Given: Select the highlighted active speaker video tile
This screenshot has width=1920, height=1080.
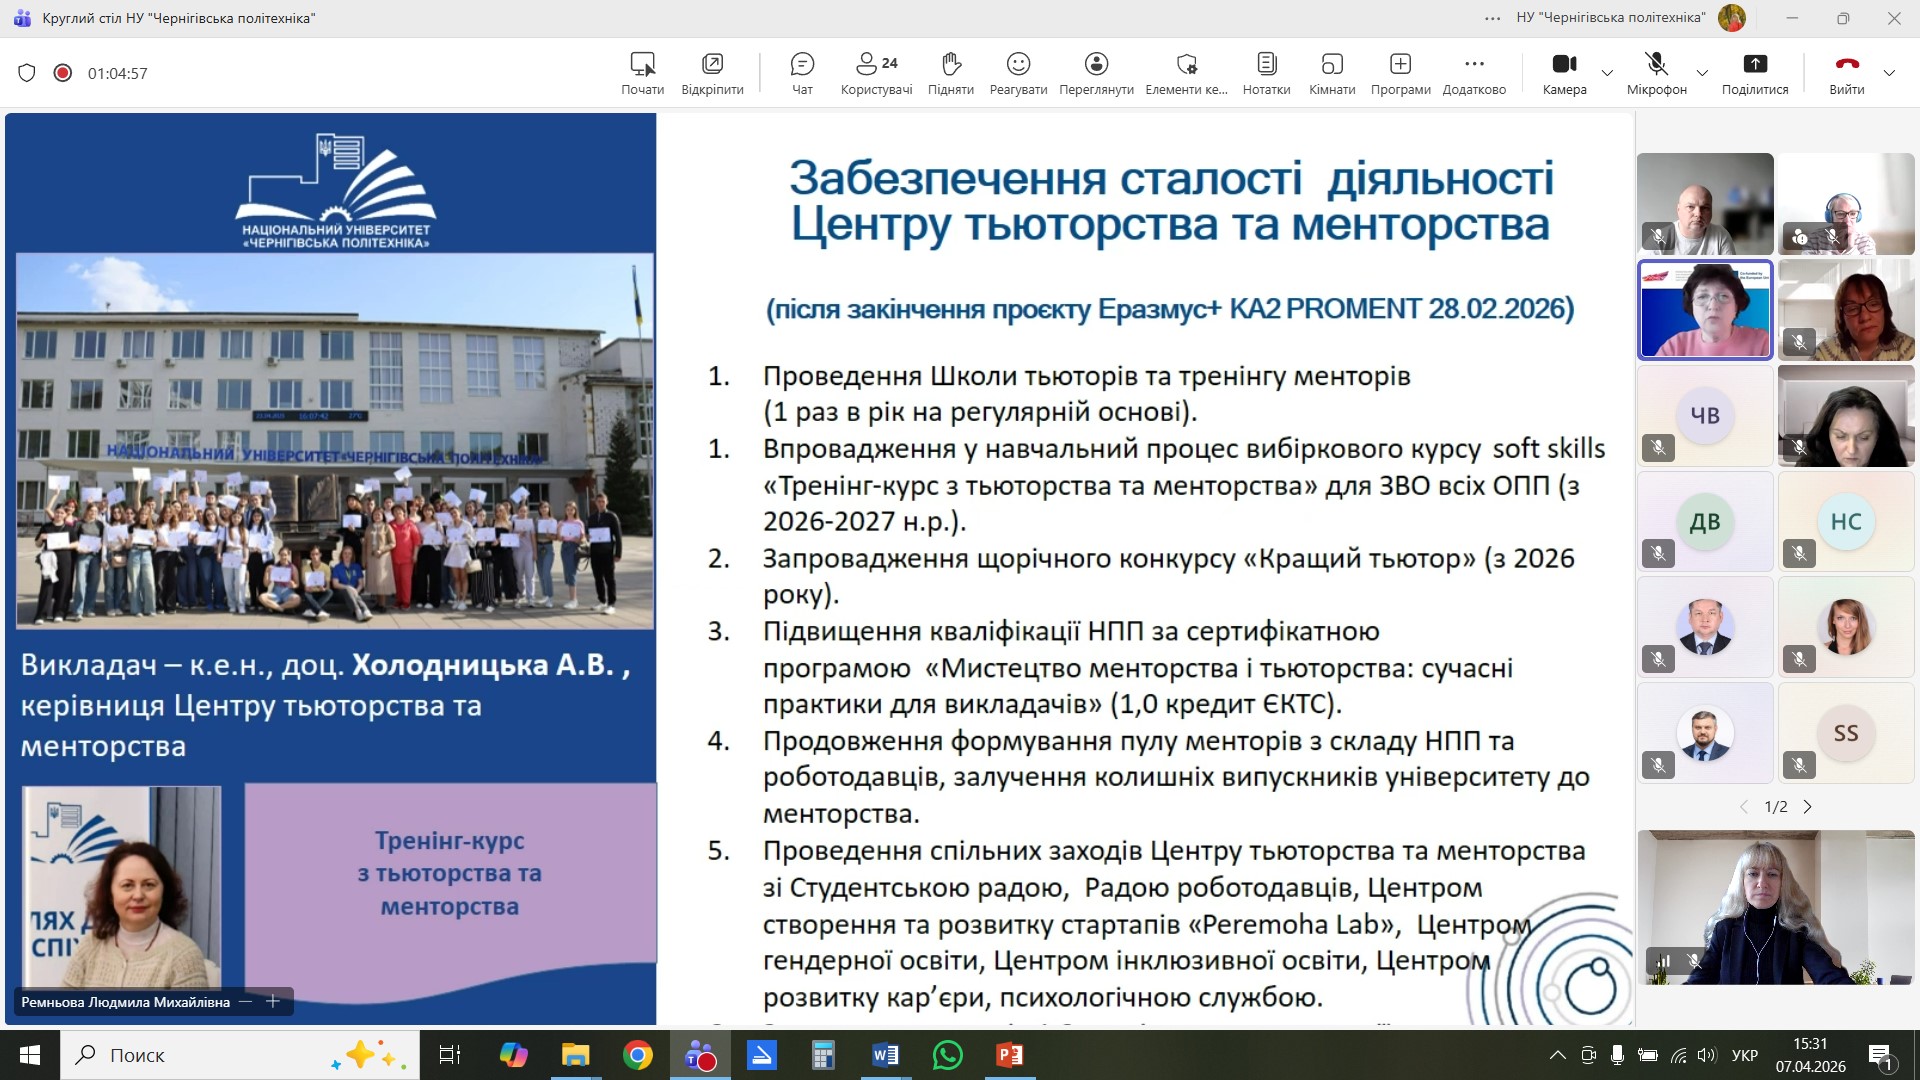Looking at the screenshot, I should point(1705,310).
